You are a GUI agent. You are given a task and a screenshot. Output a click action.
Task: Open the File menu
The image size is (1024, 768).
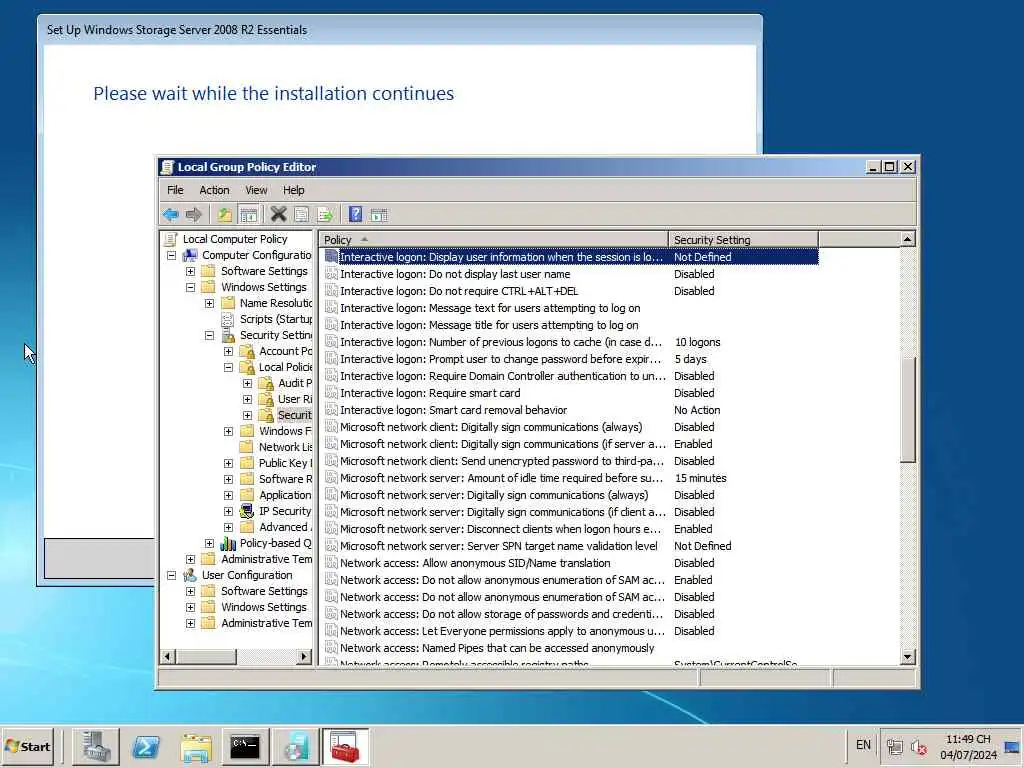[175, 190]
